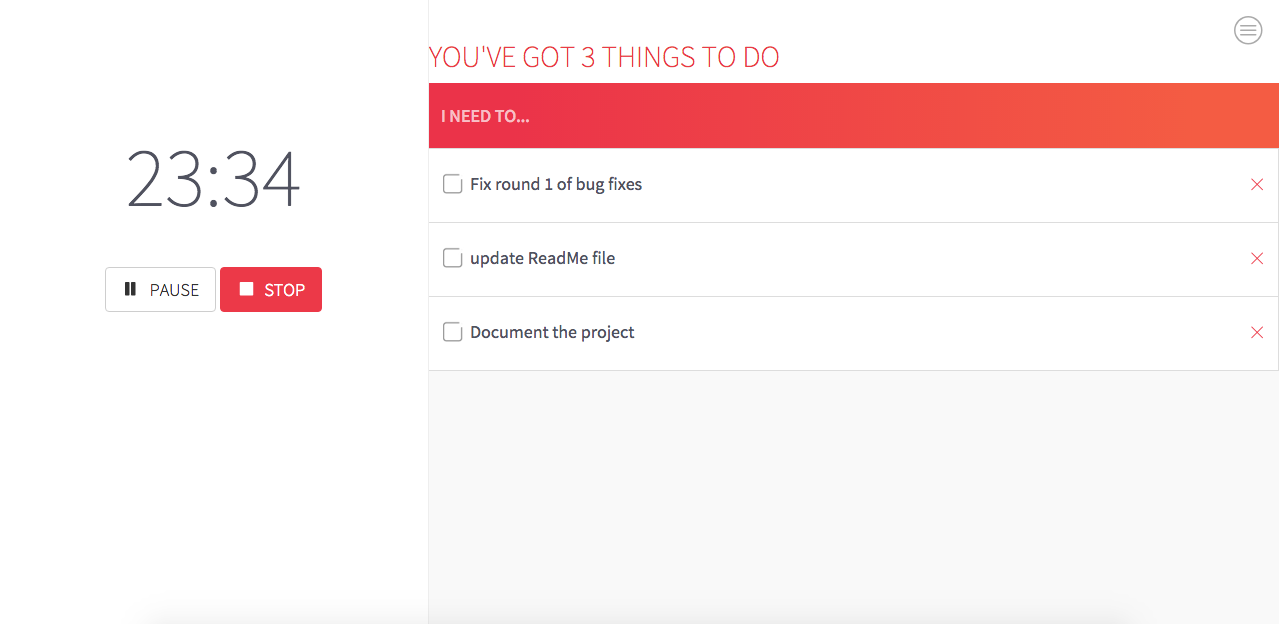
Task: Click the 23:34 countdown display
Action: (213, 179)
